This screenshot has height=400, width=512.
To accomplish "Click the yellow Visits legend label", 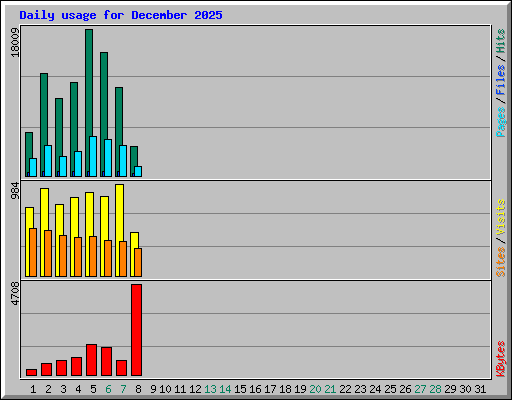I will [500, 217].
